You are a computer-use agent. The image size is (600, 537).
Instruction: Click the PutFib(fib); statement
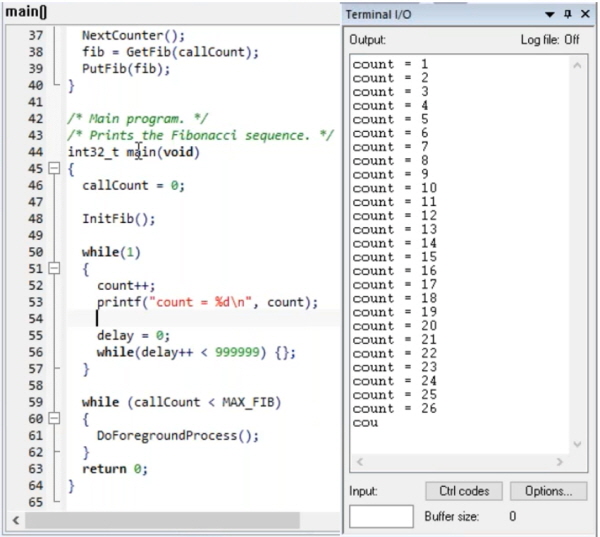pyautogui.click(x=126, y=69)
